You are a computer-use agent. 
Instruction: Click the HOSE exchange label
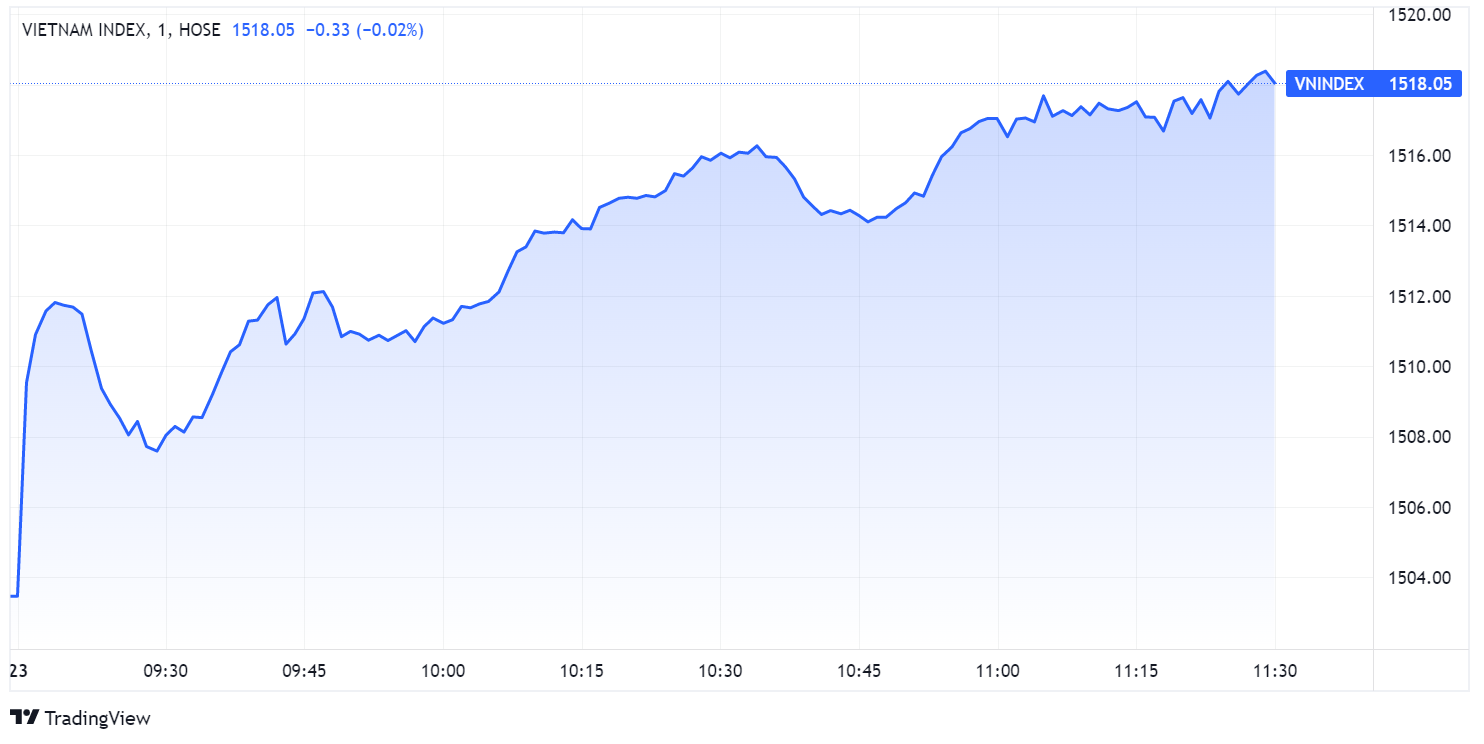click(x=199, y=30)
